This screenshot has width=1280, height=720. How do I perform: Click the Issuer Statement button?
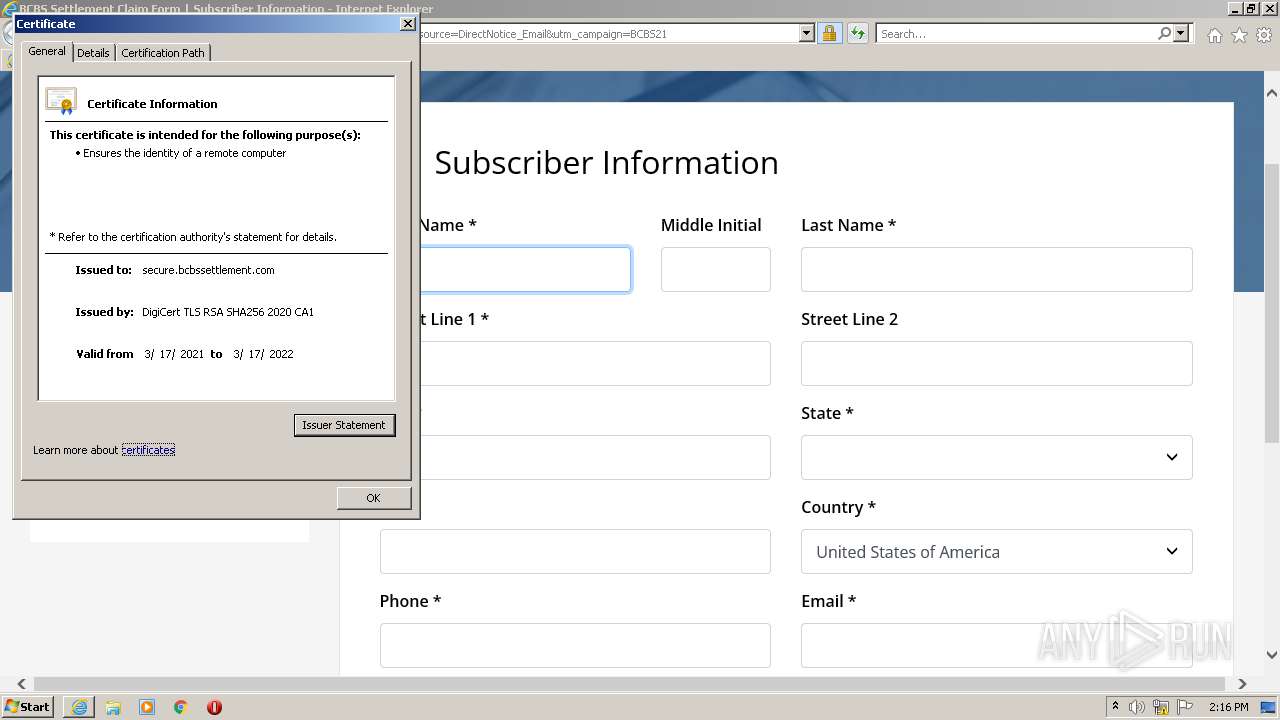tap(344, 425)
